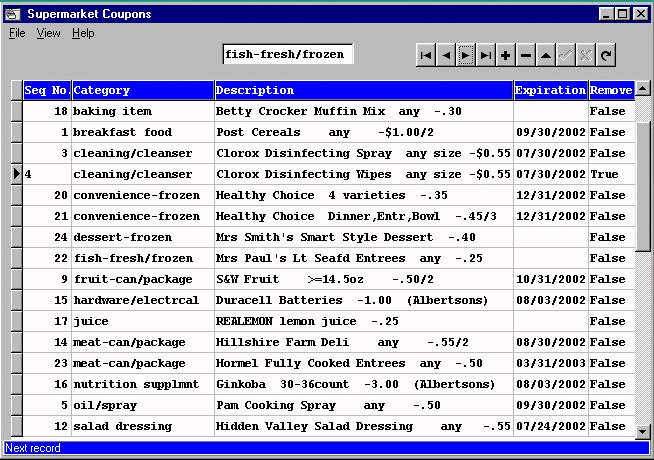Click the Expiration column header

pyautogui.click(x=551, y=90)
